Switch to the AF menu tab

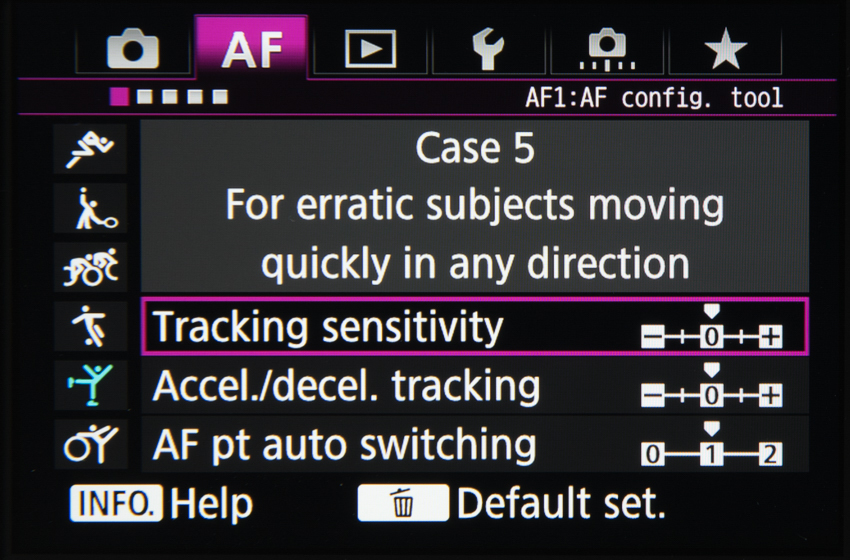[x=250, y=48]
